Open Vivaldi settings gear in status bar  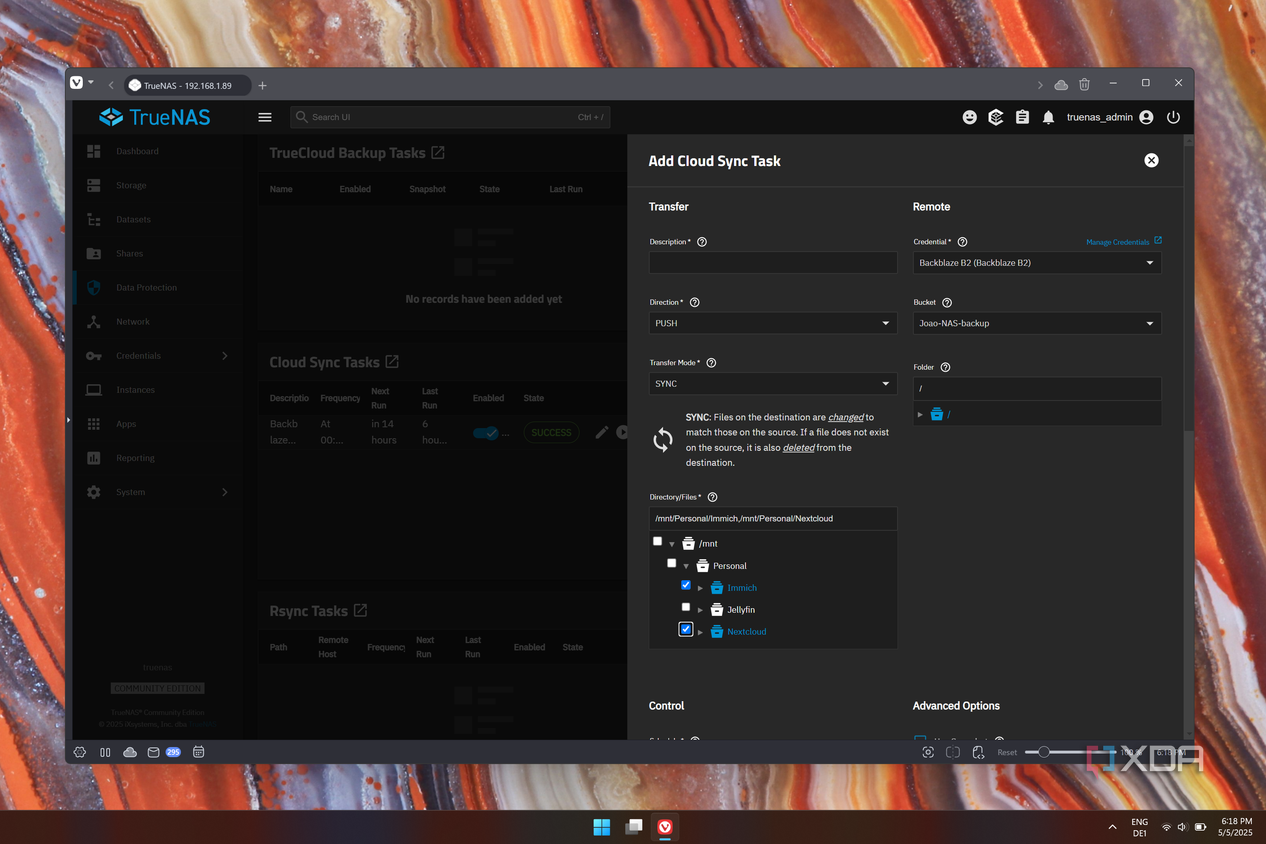tap(80, 752)
